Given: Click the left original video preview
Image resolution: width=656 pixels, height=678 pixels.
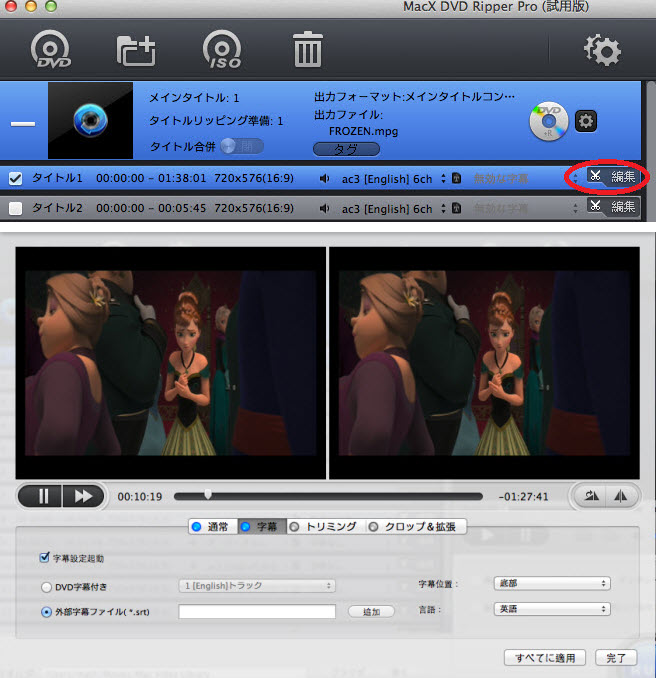Looking at the screenshot, I should point(171,363).
